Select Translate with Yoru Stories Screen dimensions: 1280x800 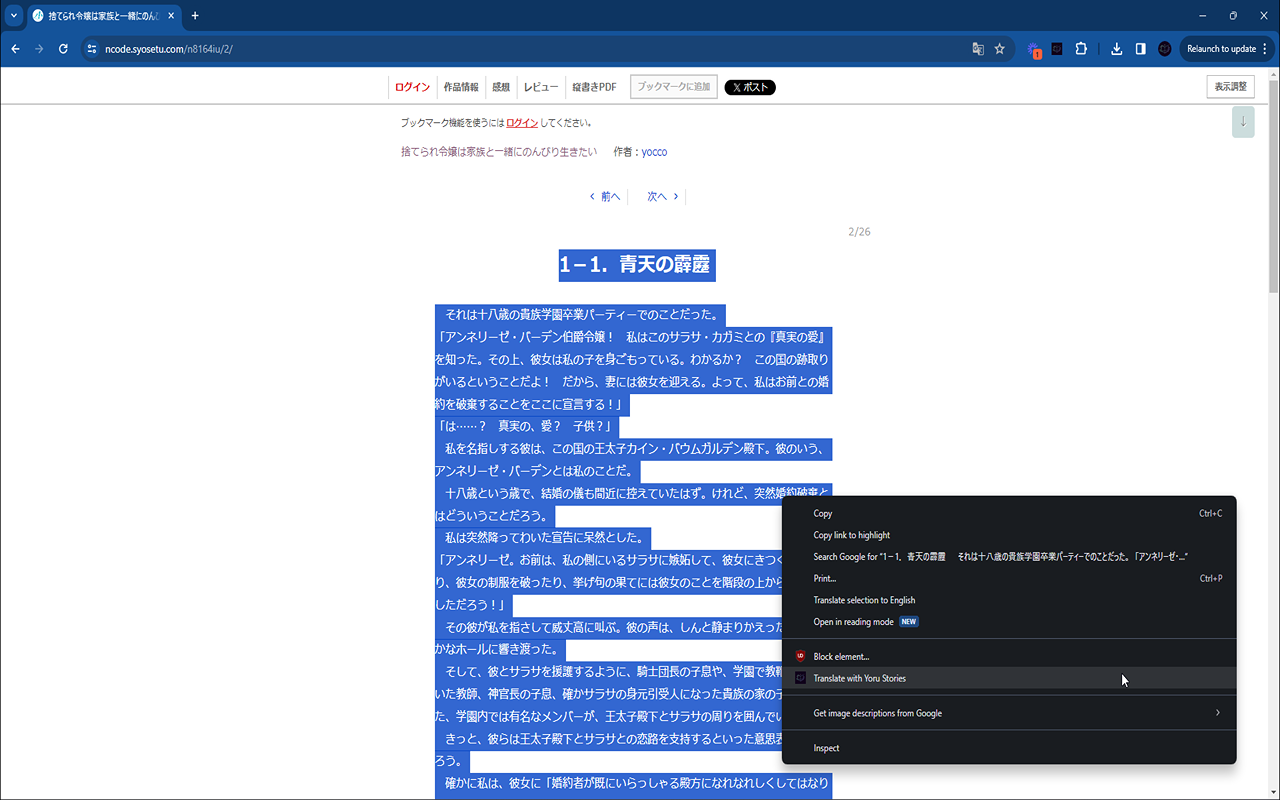coord(1009,678)
